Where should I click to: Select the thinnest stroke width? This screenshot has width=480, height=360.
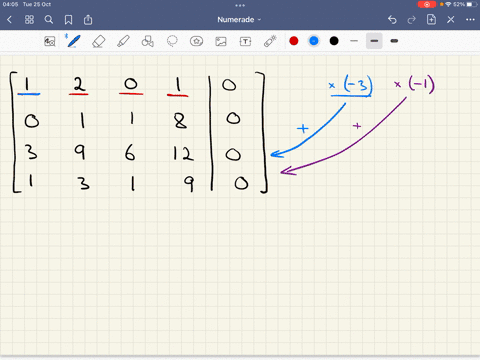[354, 41]
